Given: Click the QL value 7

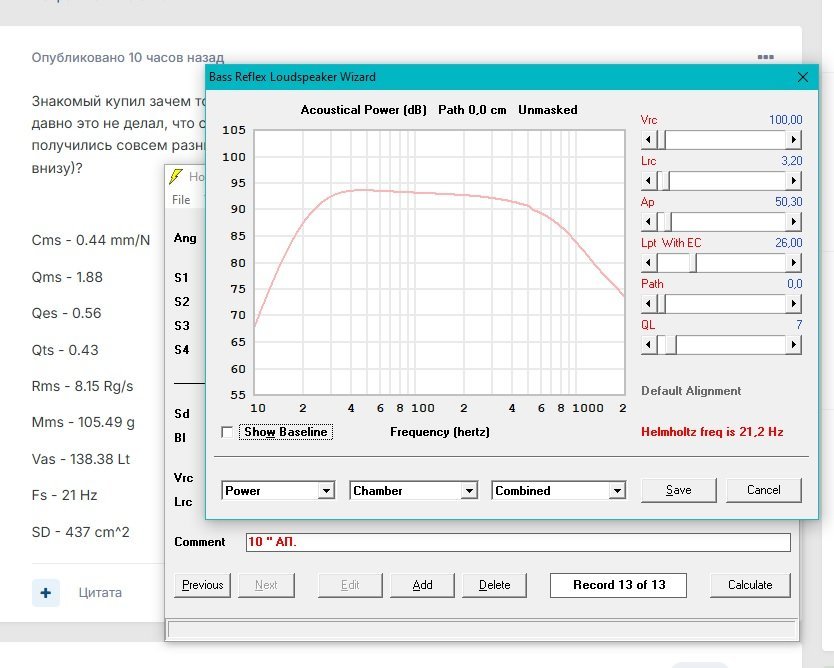Looking at the screenshot, I should [799, 324].
